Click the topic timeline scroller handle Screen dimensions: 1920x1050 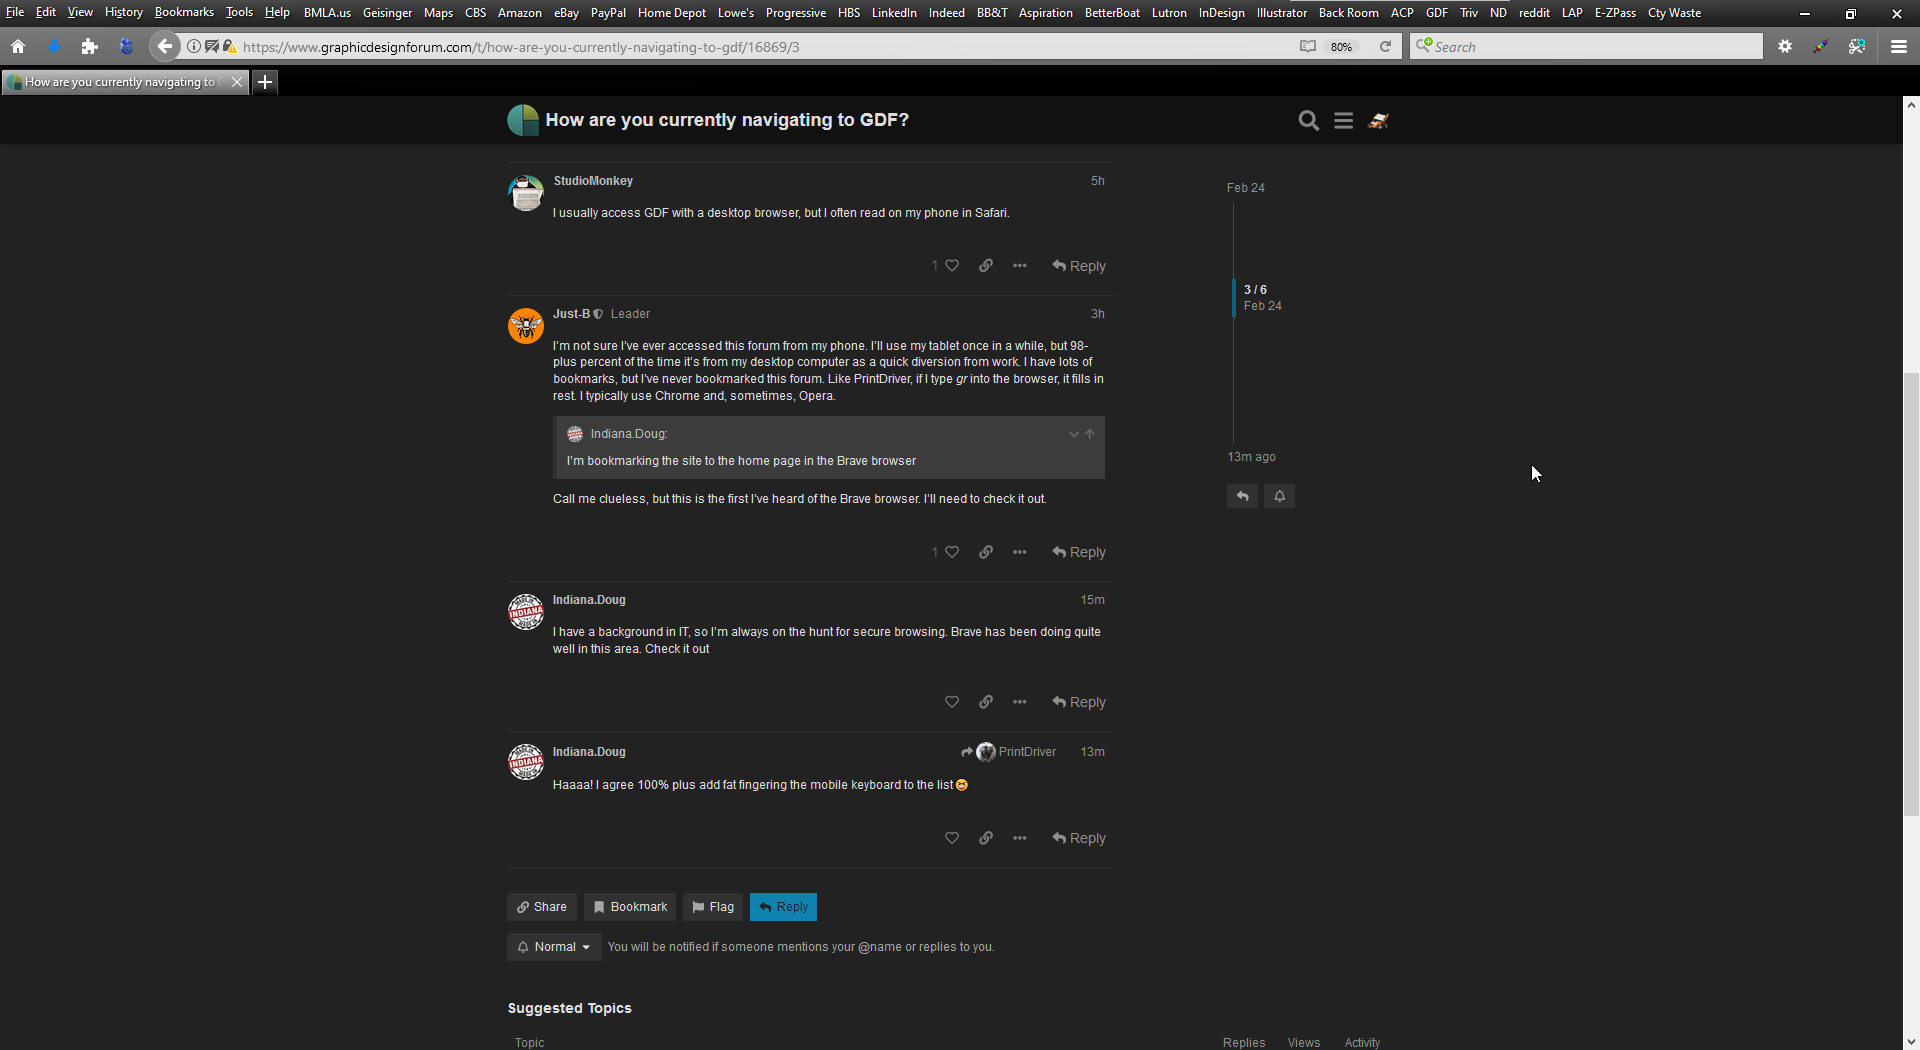[1234, 297]
